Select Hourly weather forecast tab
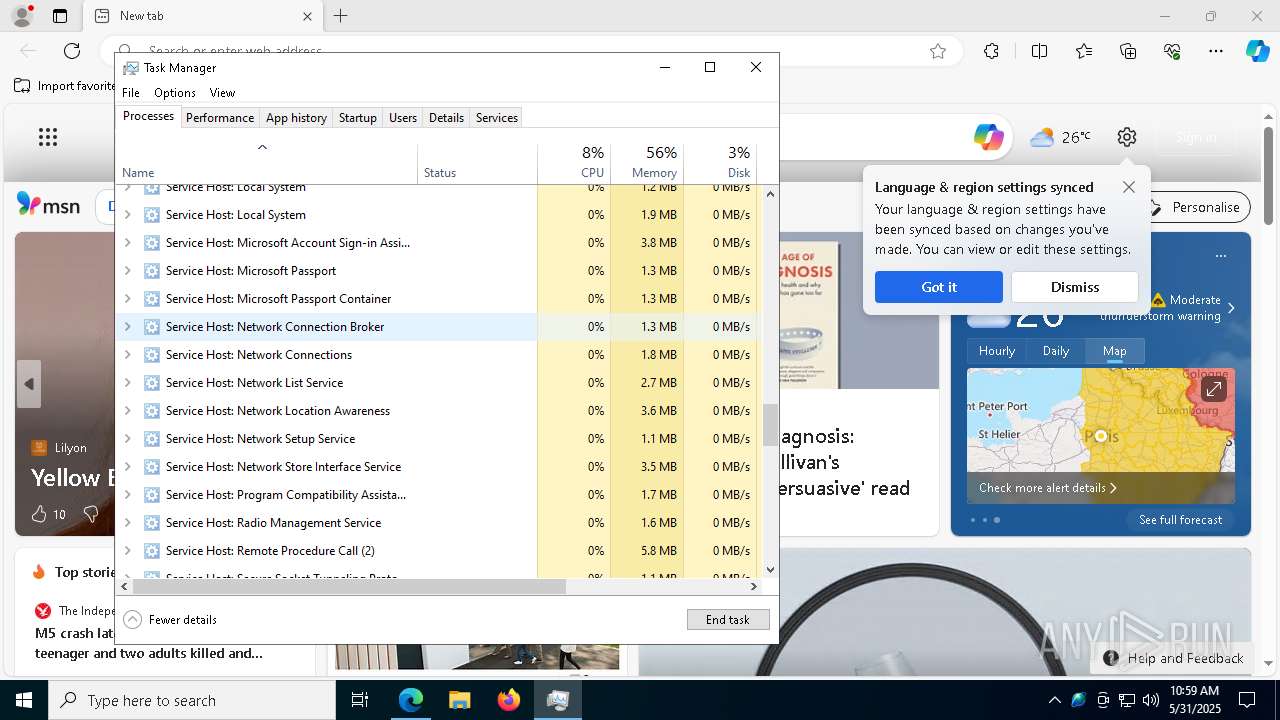 point(997,351)
